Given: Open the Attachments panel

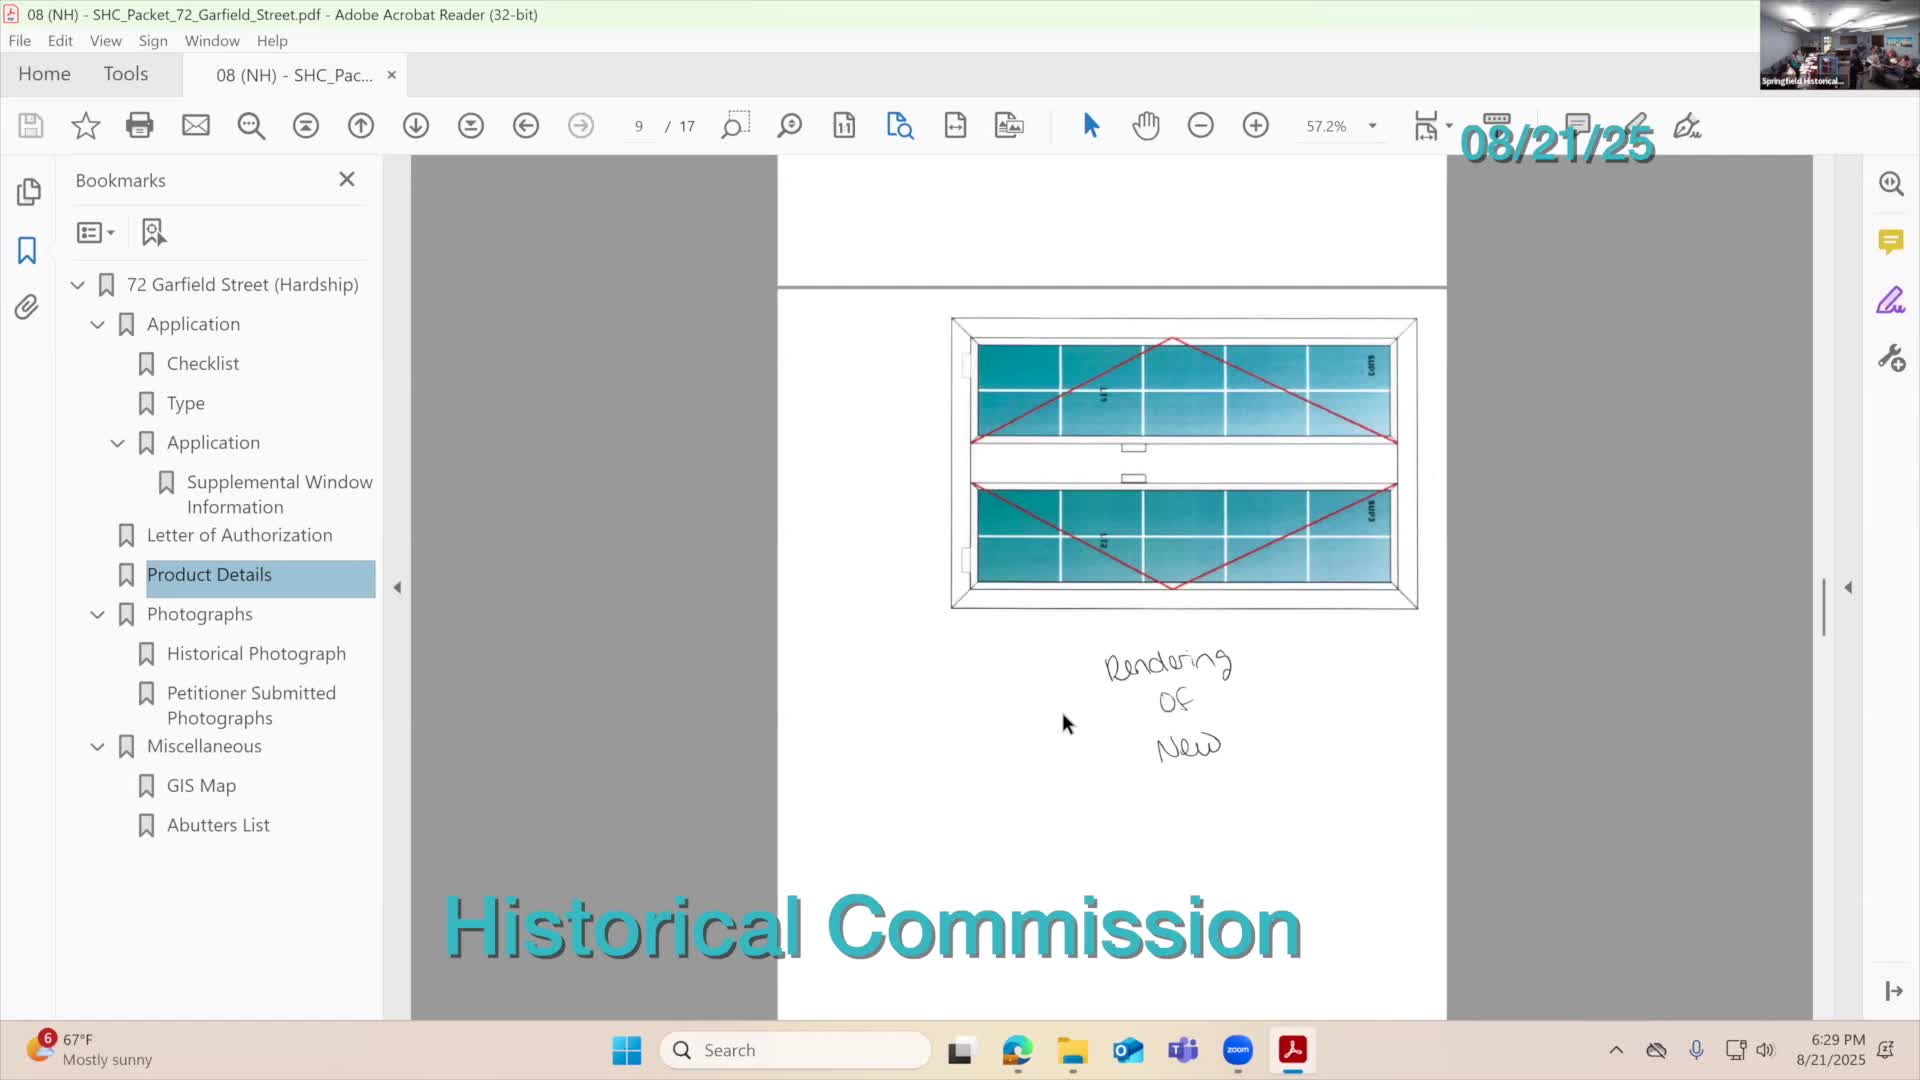Looking at the screenshot, I should tap(27, 307).
